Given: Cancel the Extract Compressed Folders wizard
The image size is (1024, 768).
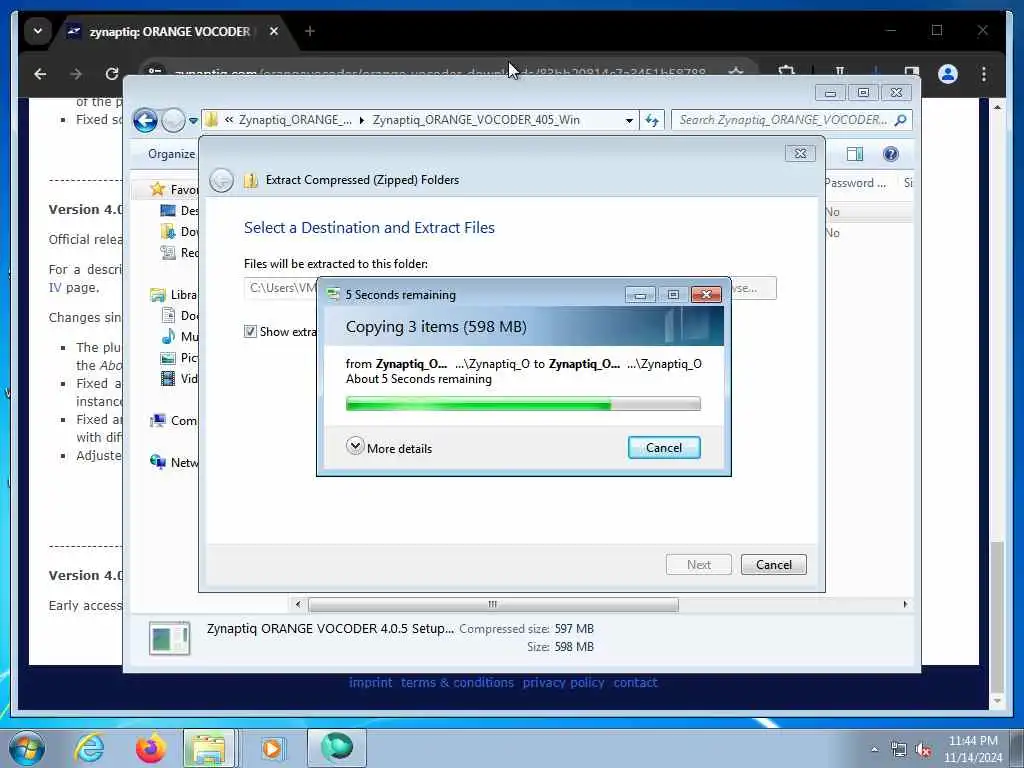Looking at the screenshot, I should [x=773, y=564].
